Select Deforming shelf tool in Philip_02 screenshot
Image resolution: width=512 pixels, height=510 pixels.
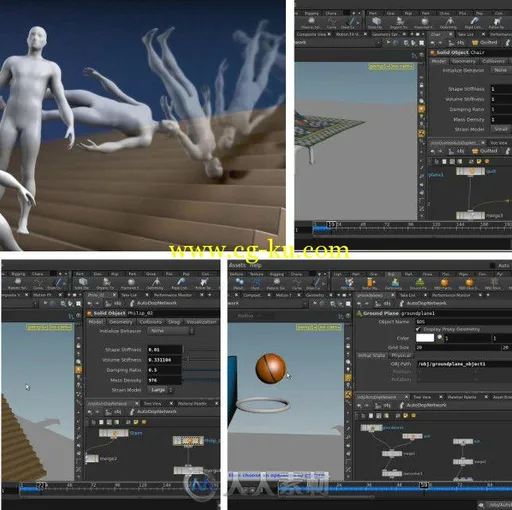(155, 284)
